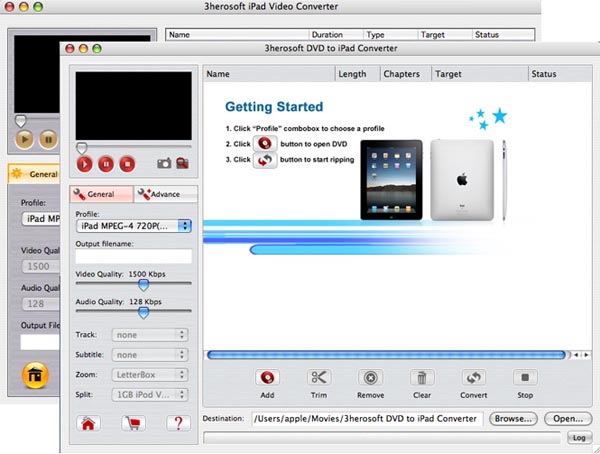
Task: Click the left scroll arrow of file list
Action: 576,355
